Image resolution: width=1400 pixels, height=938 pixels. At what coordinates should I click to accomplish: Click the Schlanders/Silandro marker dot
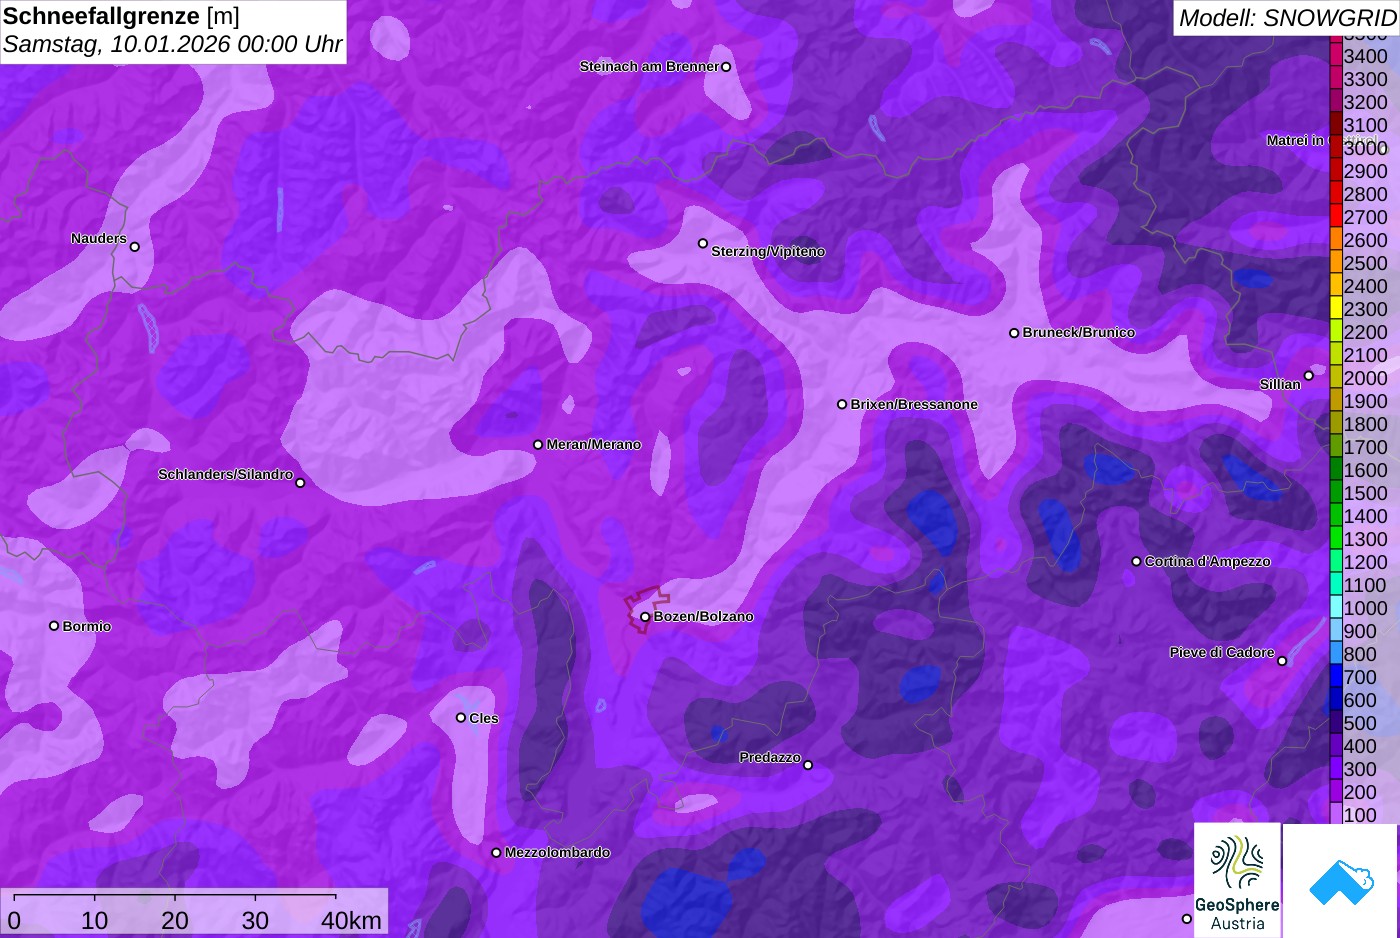[x=300, y=483]
